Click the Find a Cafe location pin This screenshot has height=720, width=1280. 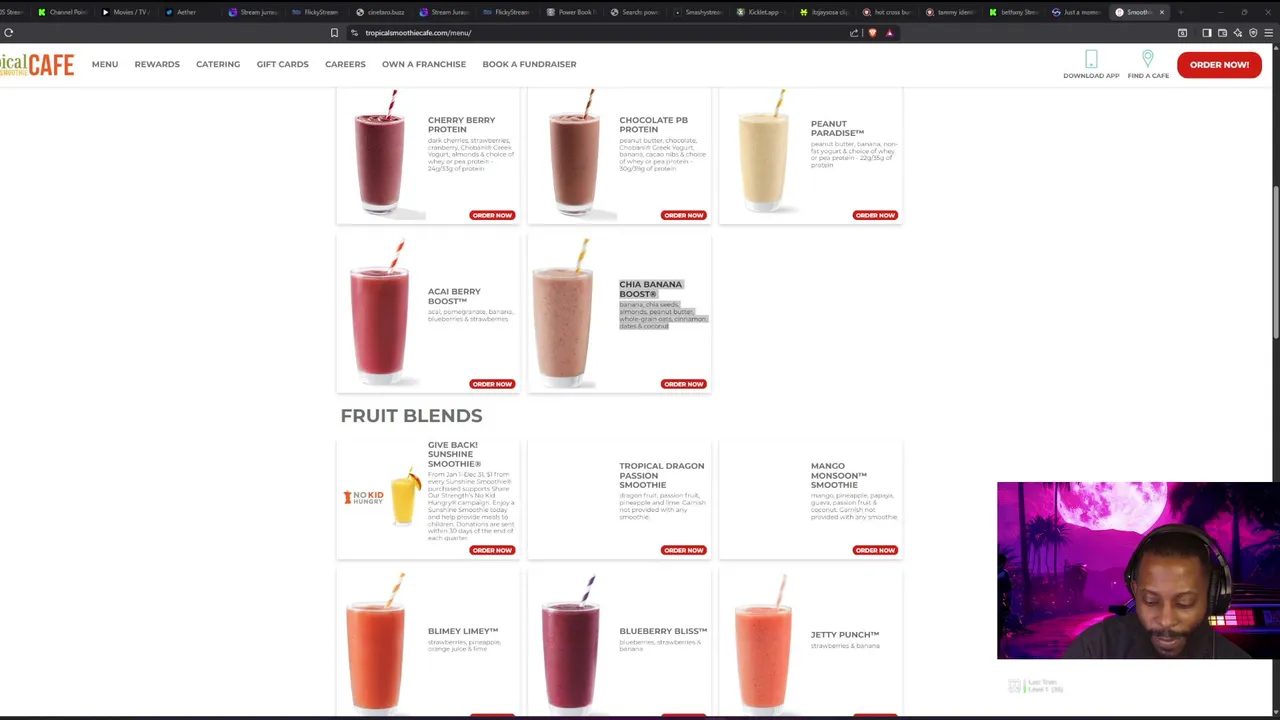1148,59
